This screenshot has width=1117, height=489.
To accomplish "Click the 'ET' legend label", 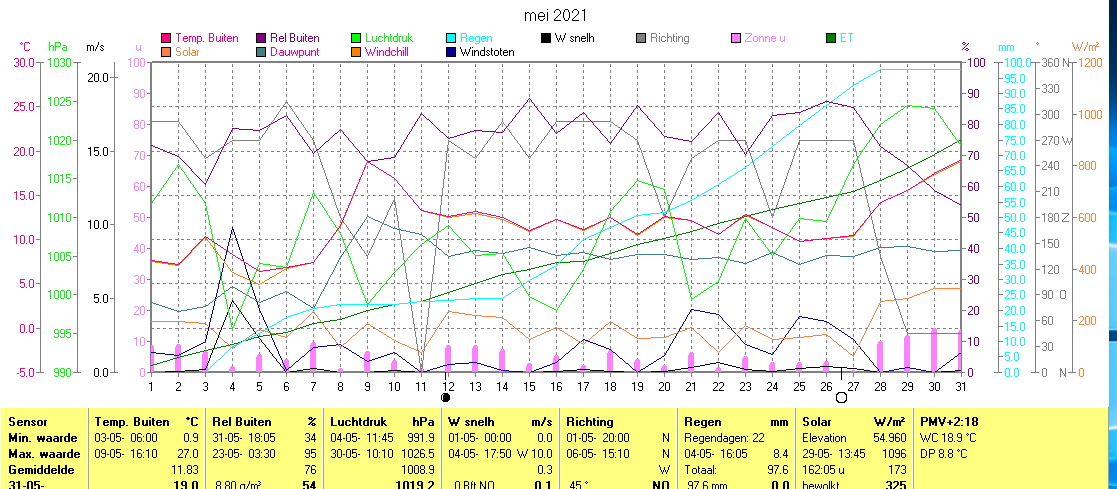I will click(846, 38).
